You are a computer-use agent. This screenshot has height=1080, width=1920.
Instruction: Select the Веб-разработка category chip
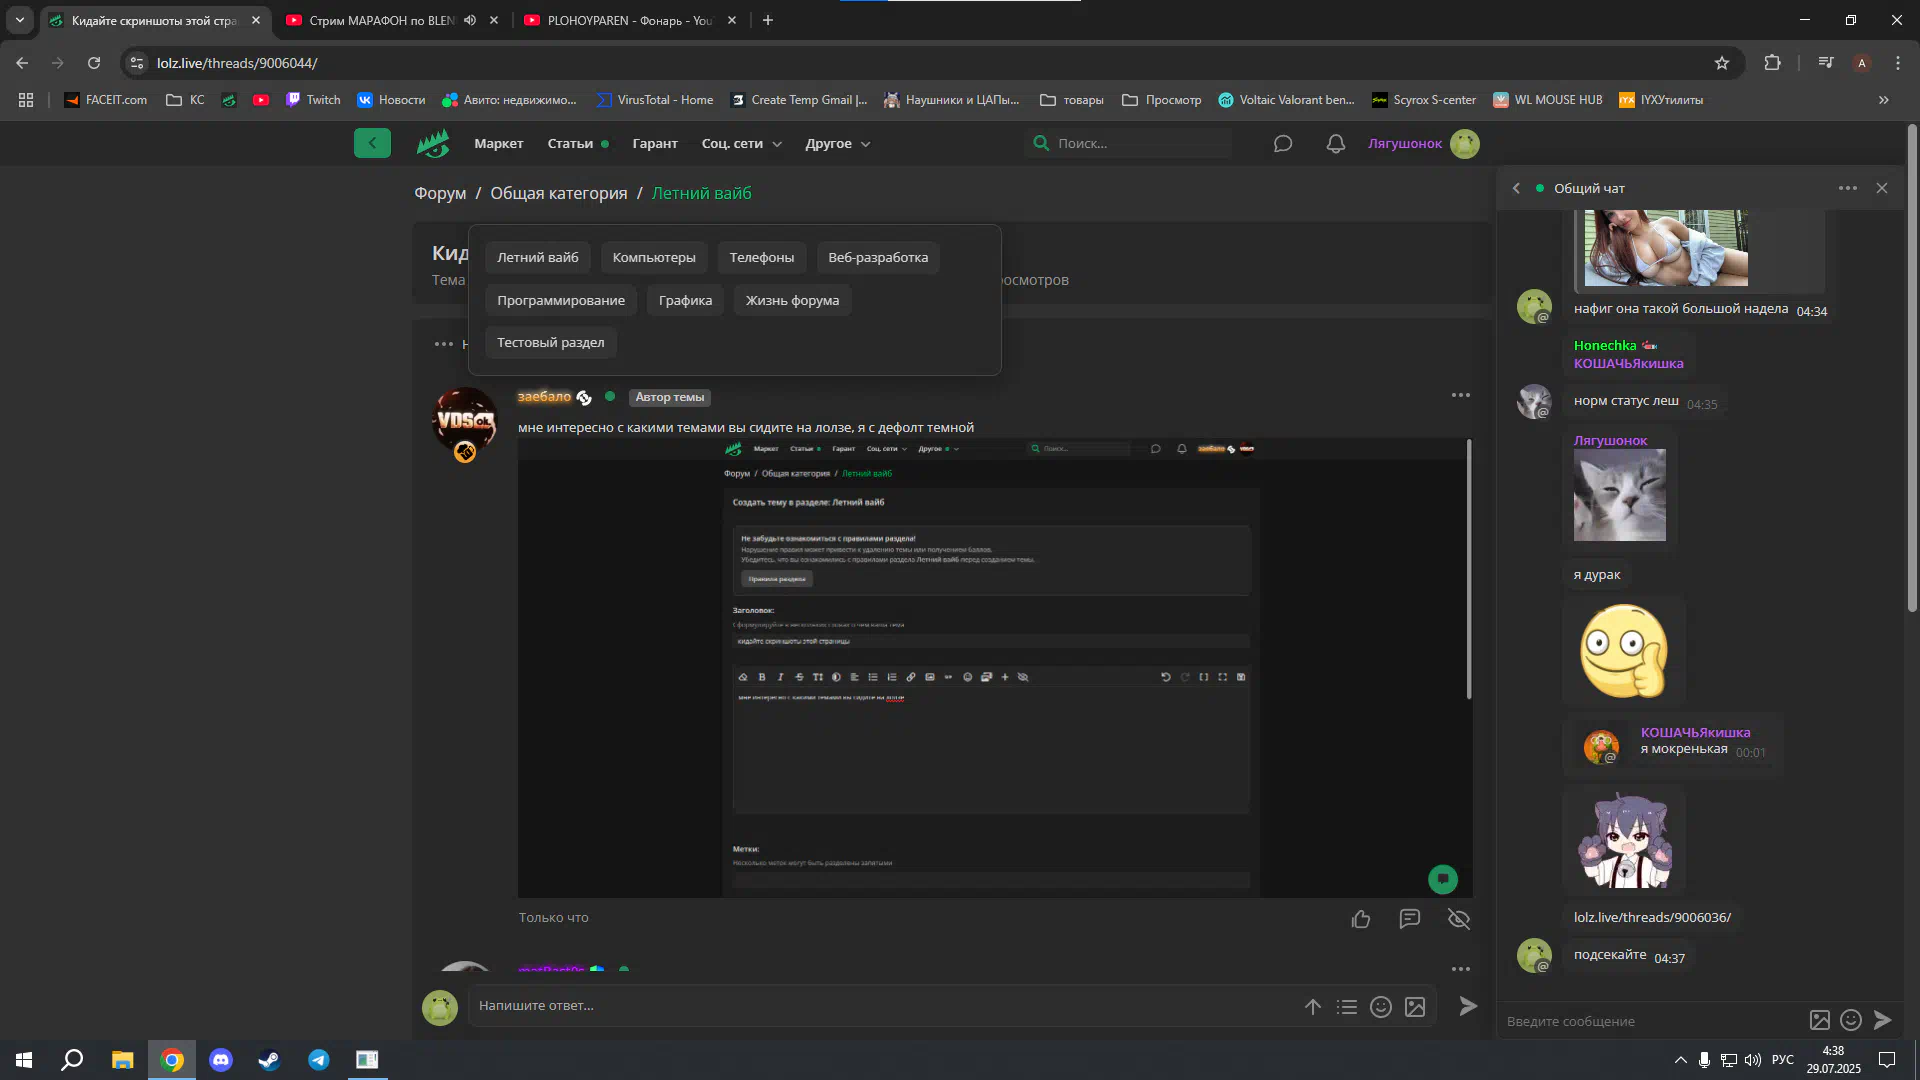(878, 258)
